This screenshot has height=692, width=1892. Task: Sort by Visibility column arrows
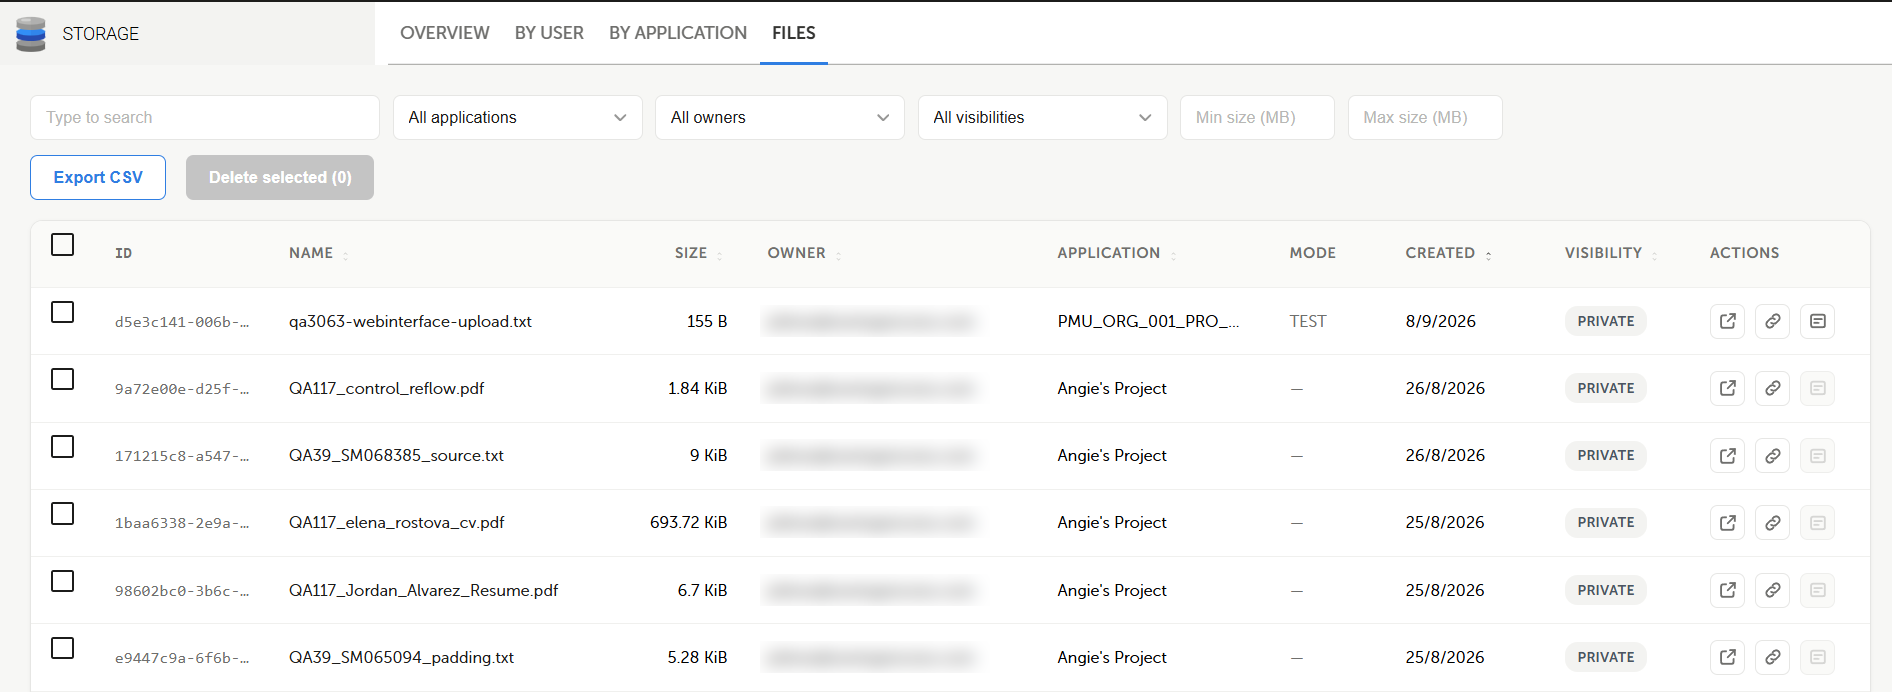(1654, 255)
